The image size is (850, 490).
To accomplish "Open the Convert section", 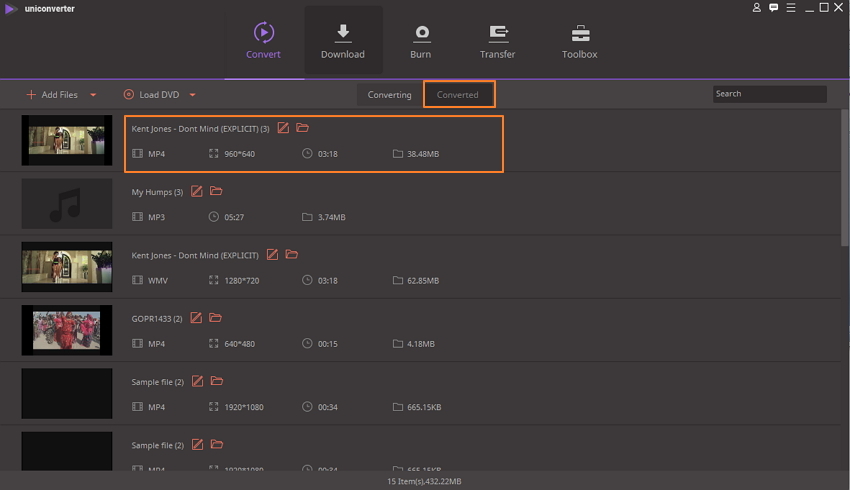I will 263,41.
